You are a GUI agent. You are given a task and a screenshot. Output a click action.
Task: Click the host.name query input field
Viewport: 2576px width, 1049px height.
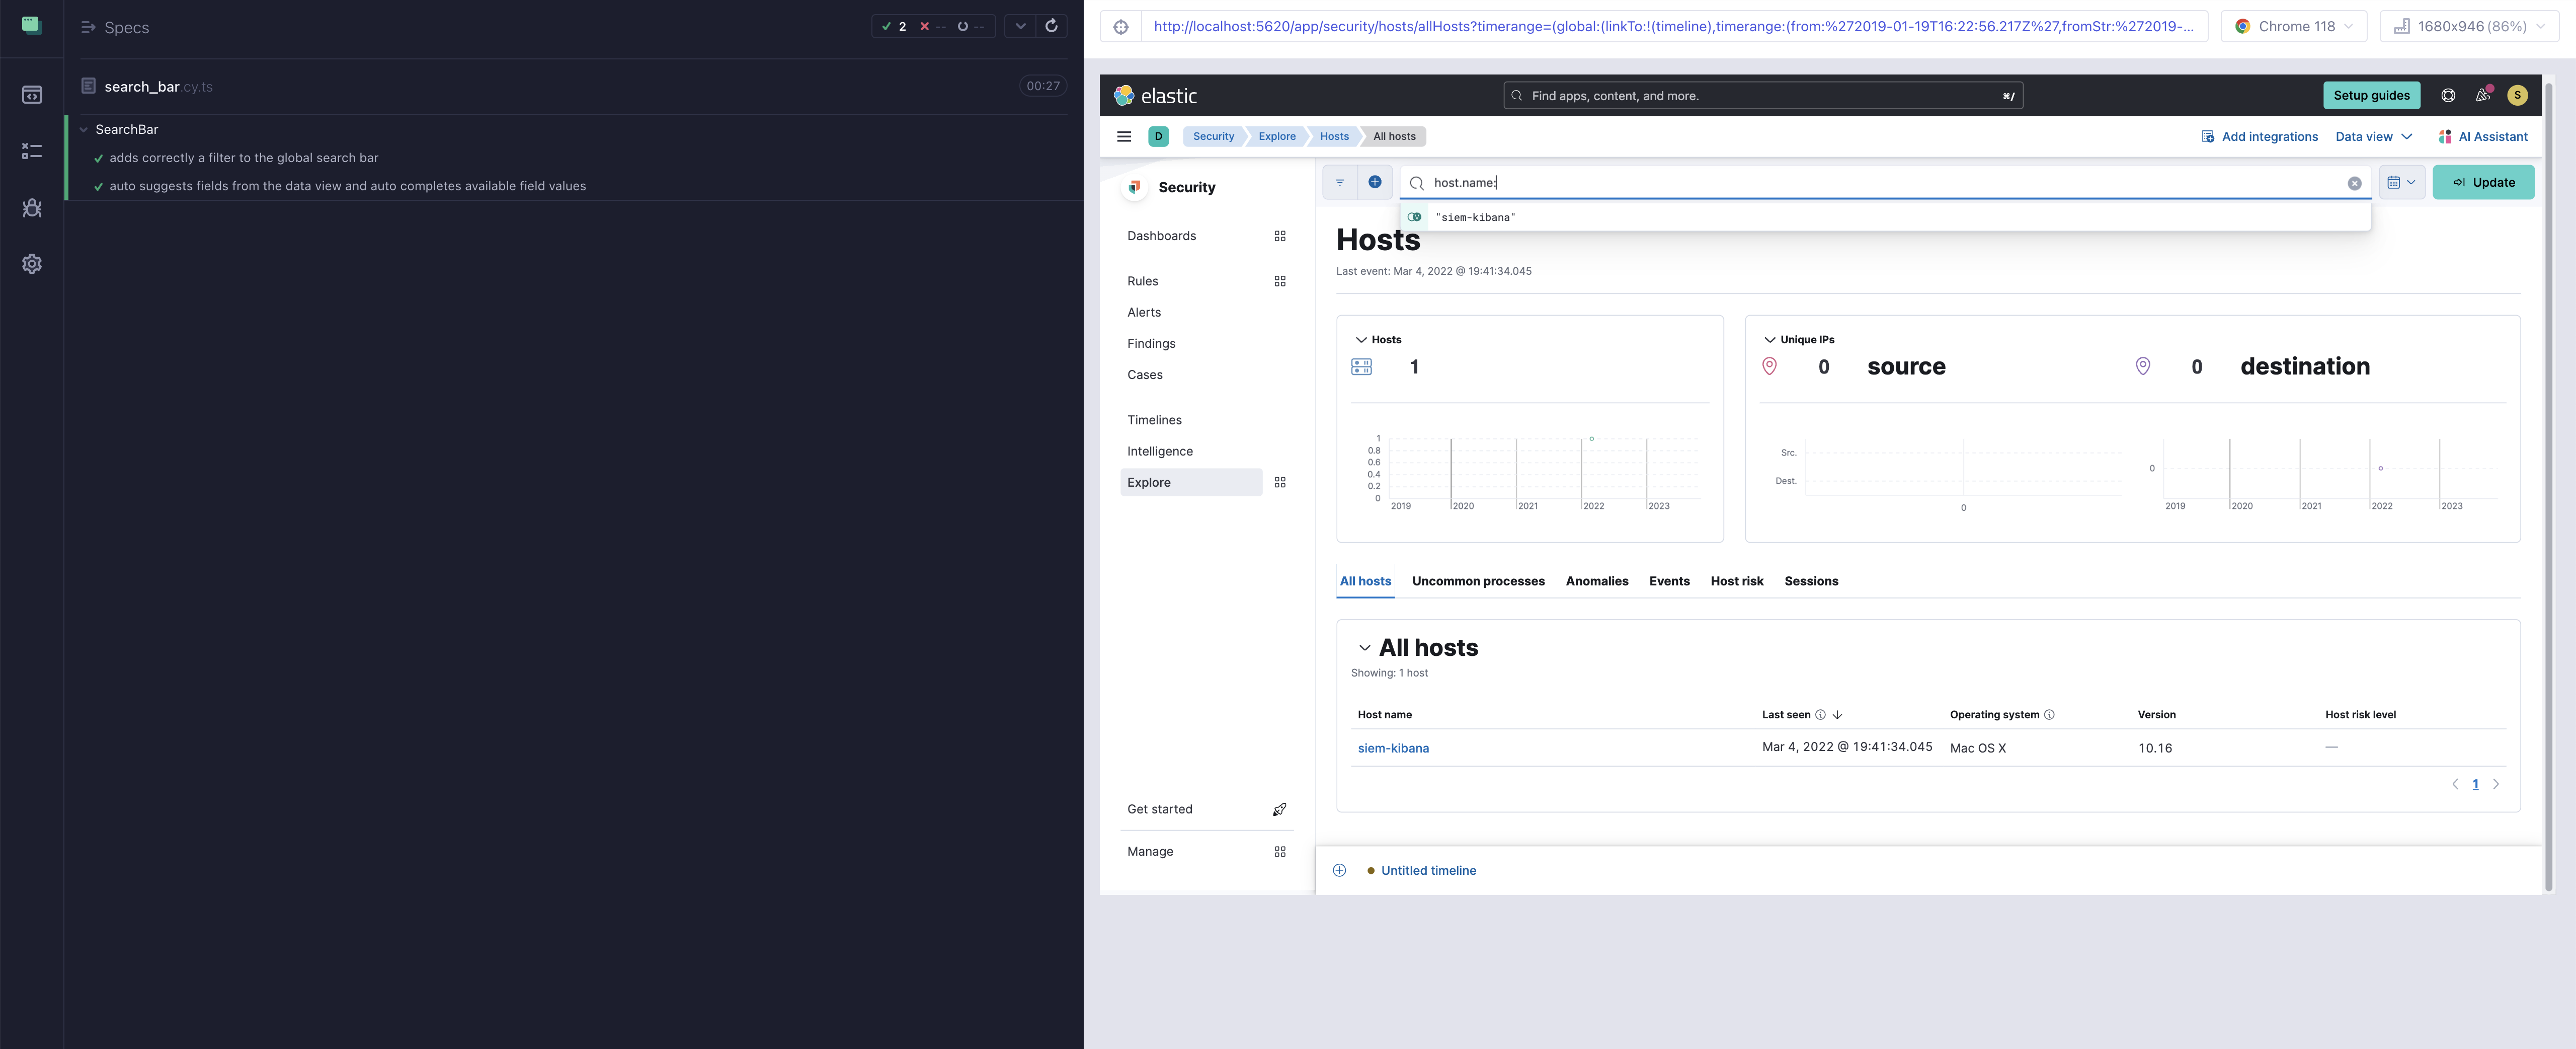[x=1885, y=182]
